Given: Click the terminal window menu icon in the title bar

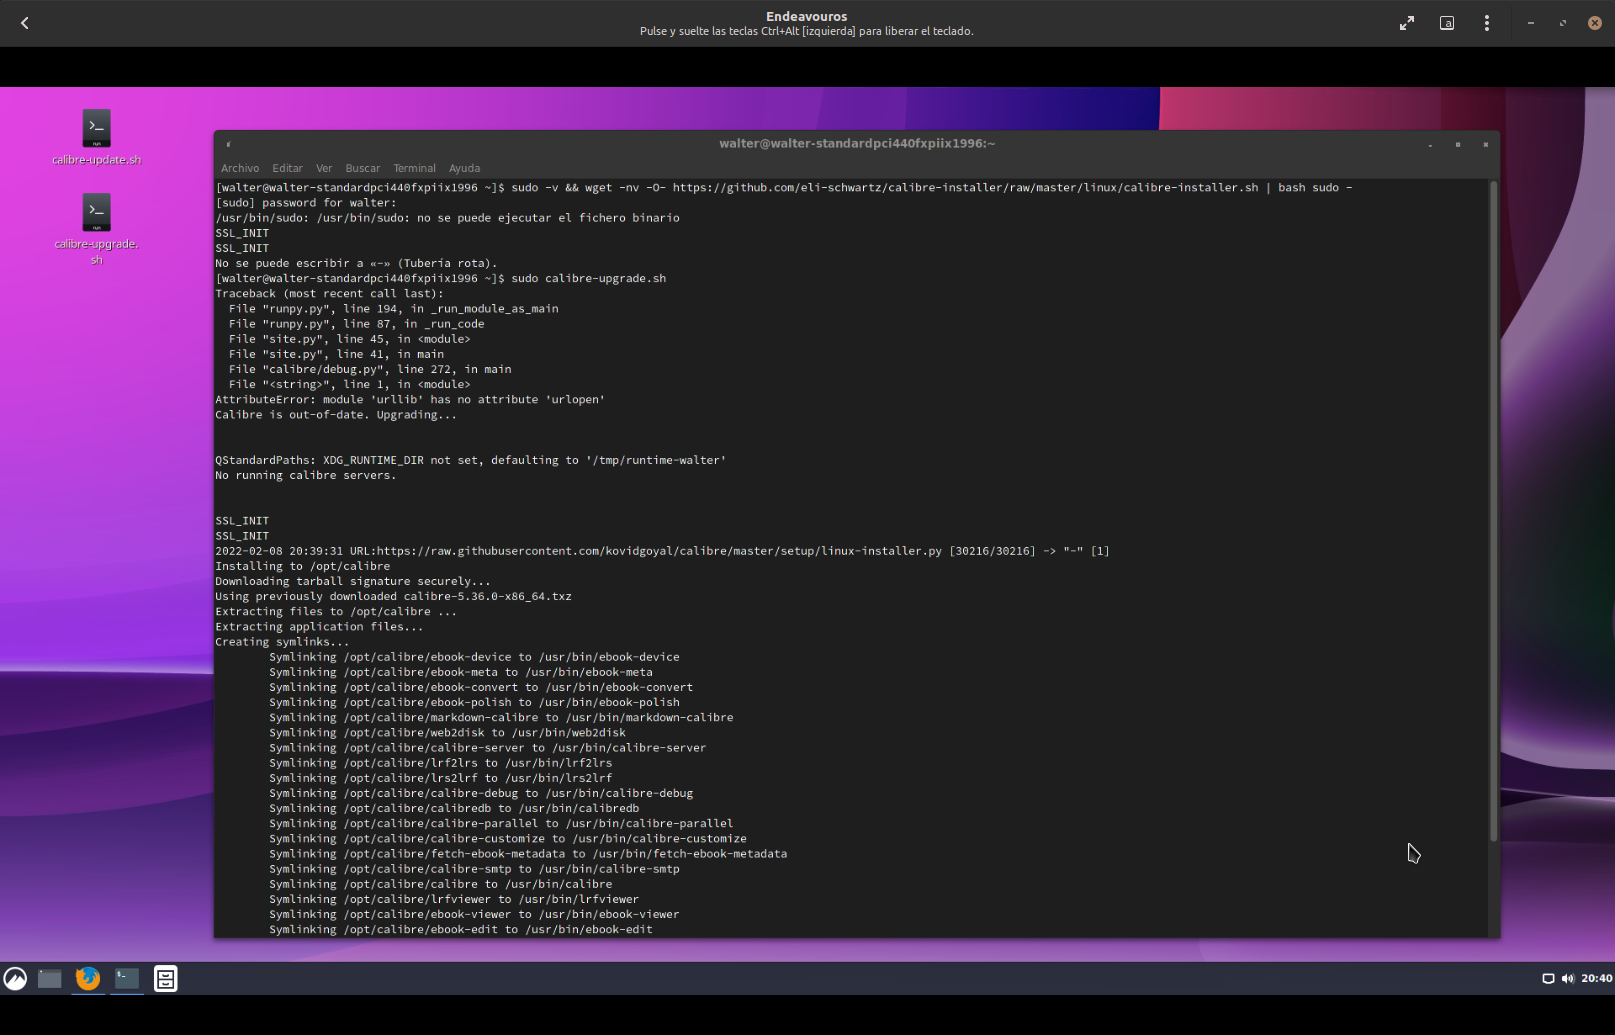Looking at the screenshot, I should tap(229, 144).
